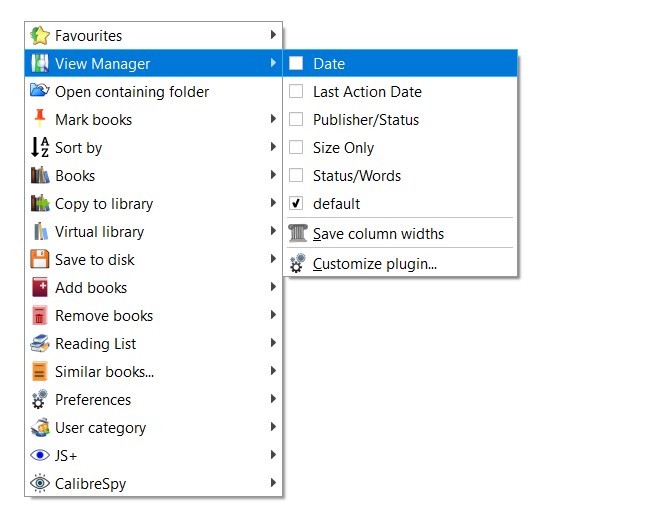Image resolution: width=661 pixels, height=518 pixels.
Task: Click the Mark books pin icon
Action: [40, 119]
